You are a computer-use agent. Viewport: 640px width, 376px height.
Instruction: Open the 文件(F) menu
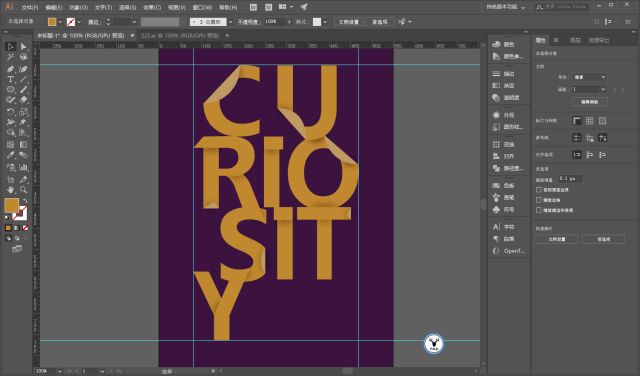[x=30, y=7]
